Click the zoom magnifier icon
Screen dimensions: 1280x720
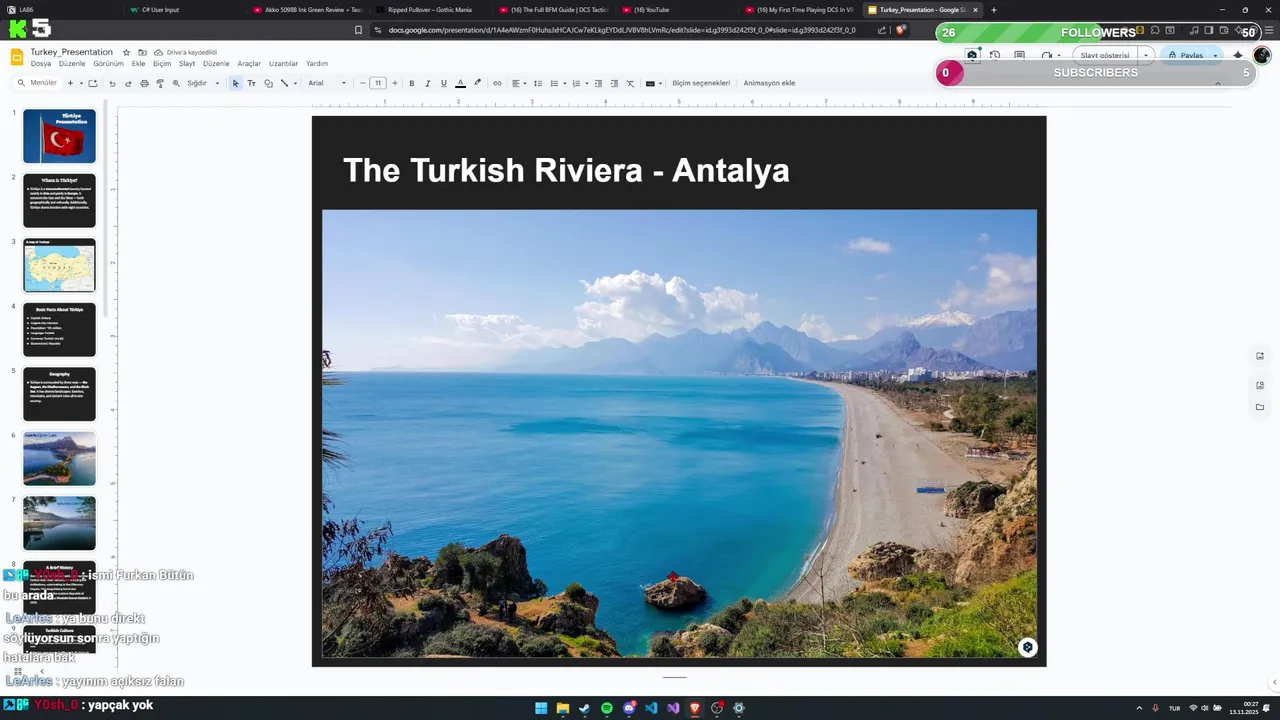176,83
